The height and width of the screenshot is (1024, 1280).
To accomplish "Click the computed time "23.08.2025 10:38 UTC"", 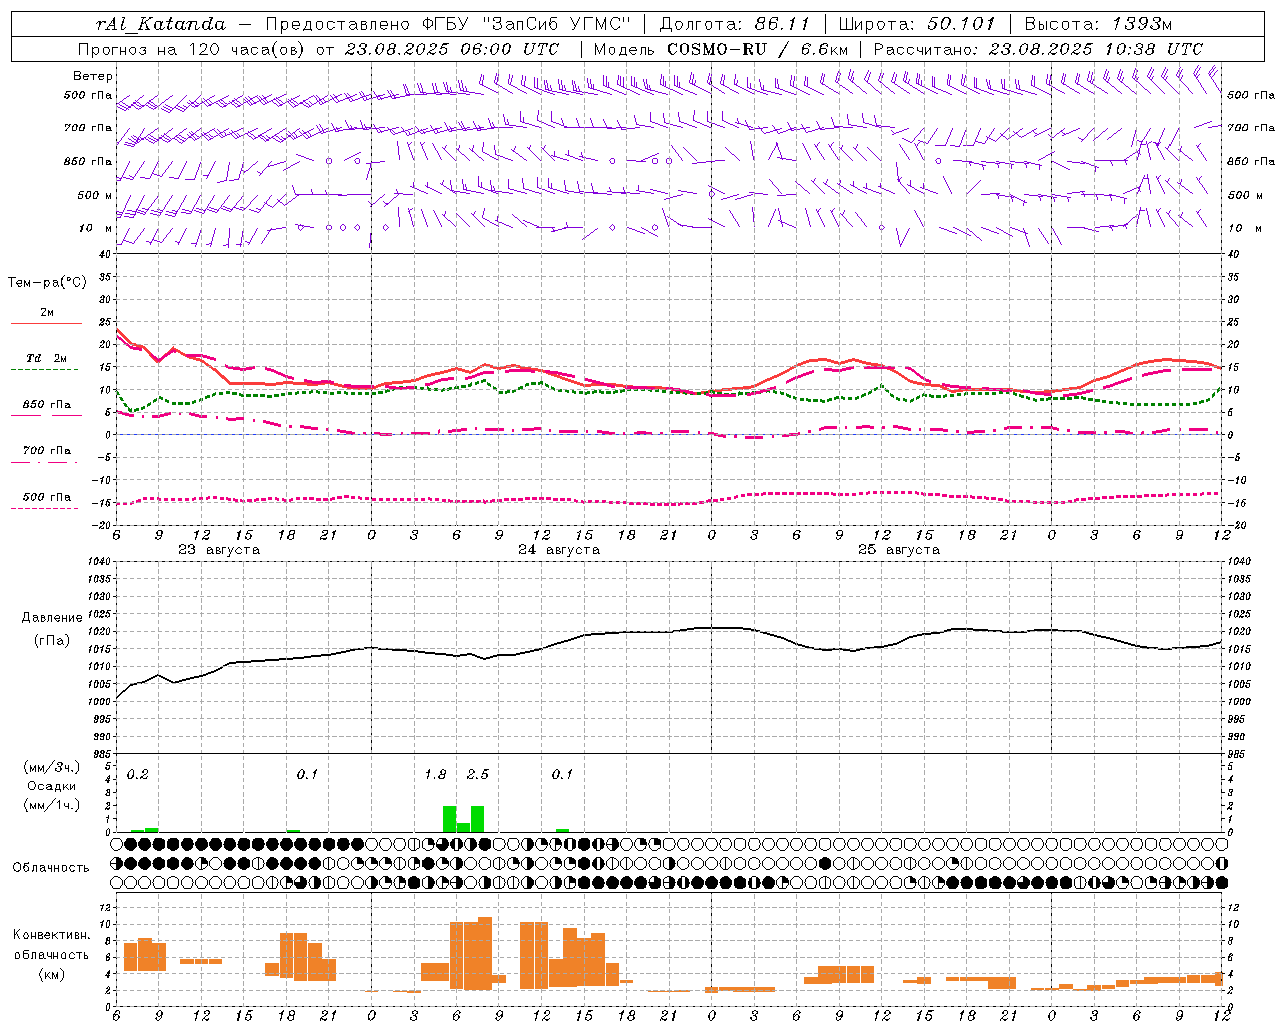I will pyautogui.click(x=1095, y=49).
